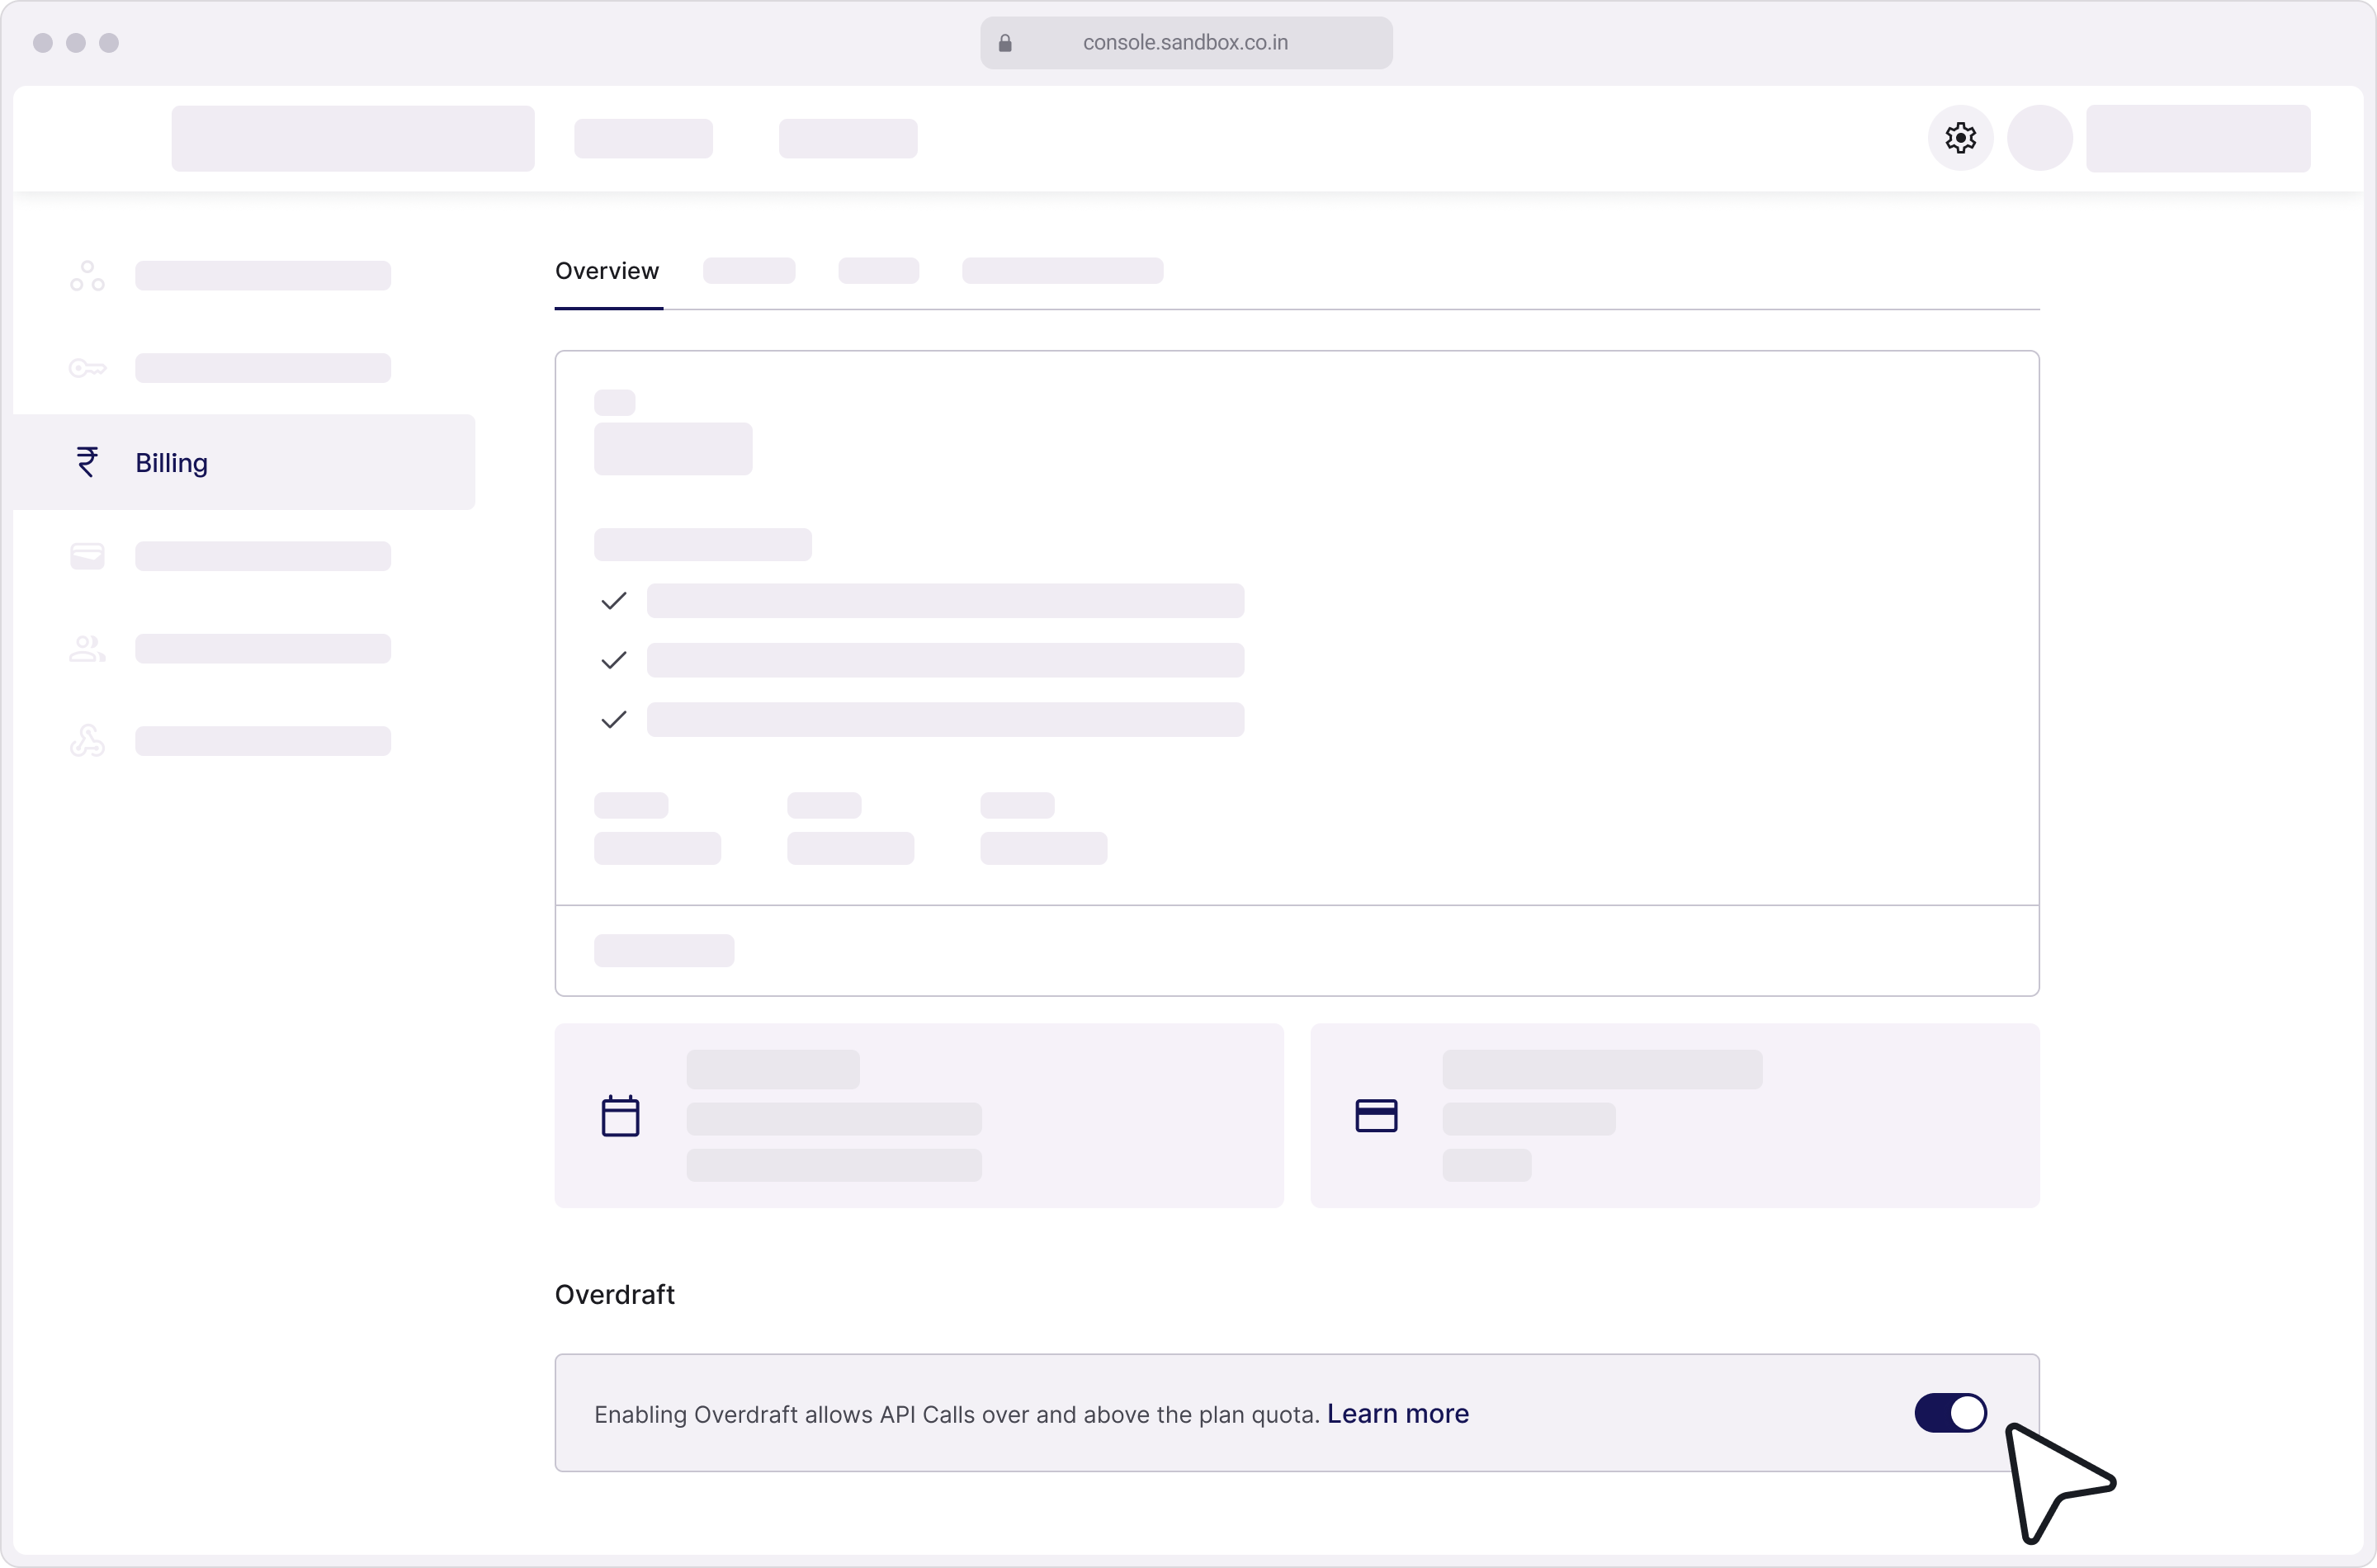Viewport: 2377px width, 1568px height.
Task: Select the users icon in sidebar
Action: point(87,649)
